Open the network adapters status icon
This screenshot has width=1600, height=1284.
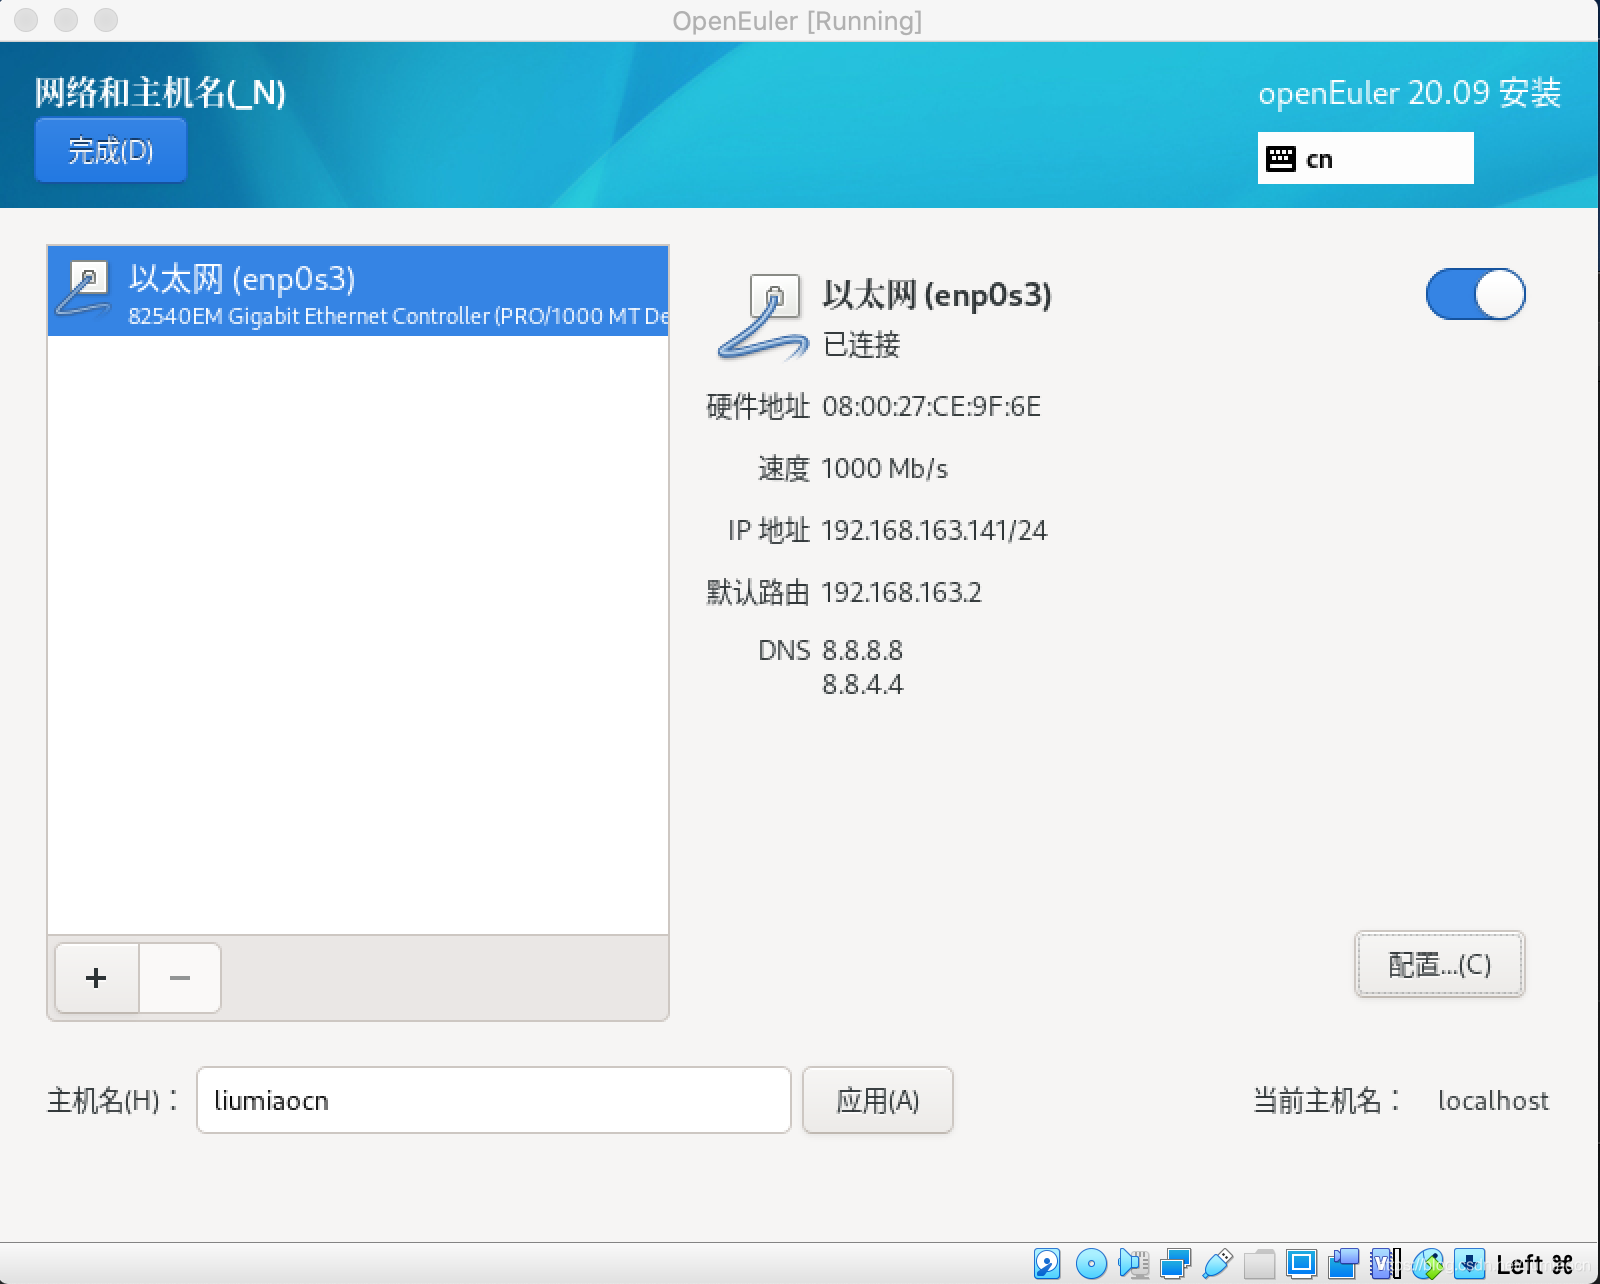click(x=1175, y=1264)
